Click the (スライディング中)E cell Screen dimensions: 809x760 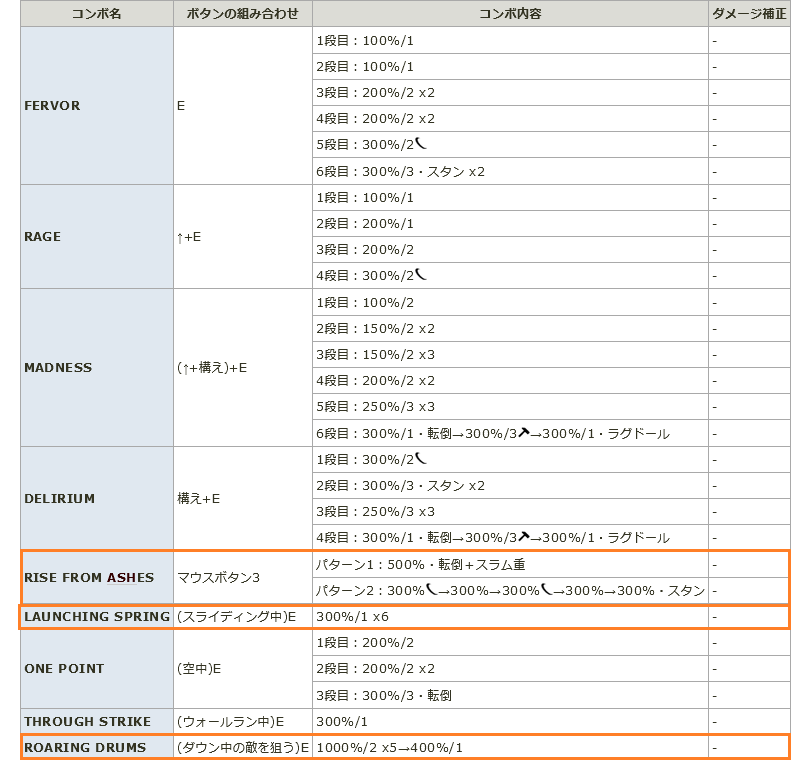(x=242, y=617)
